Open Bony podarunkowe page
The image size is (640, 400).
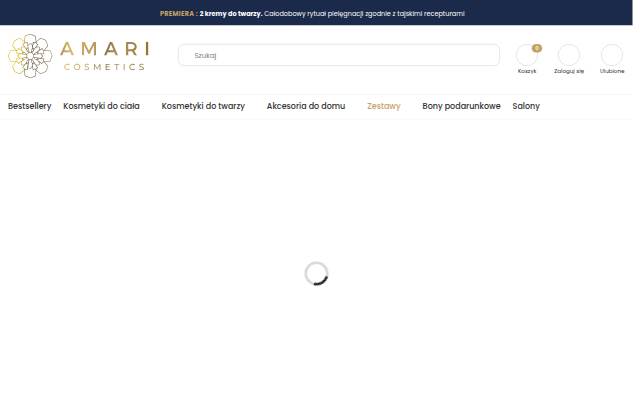coord(461,106)
